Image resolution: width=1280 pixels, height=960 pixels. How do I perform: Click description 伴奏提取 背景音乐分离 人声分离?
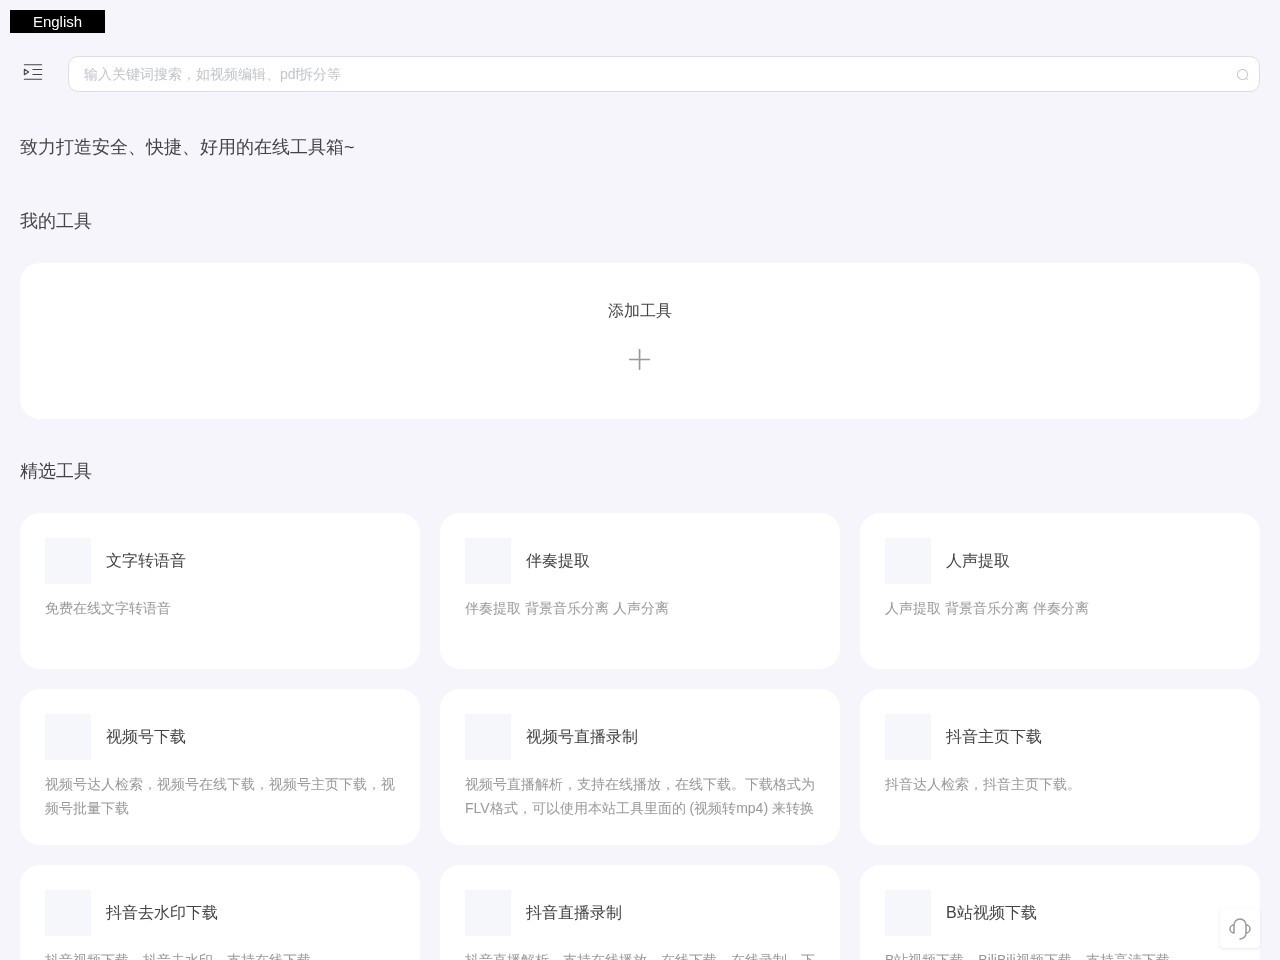click(567, 608)
